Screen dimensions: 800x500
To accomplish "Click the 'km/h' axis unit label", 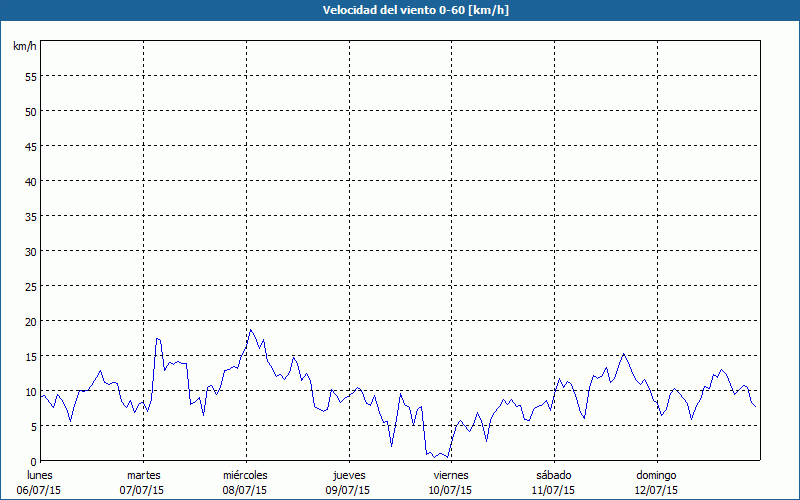I will click(x=24, y=47).
